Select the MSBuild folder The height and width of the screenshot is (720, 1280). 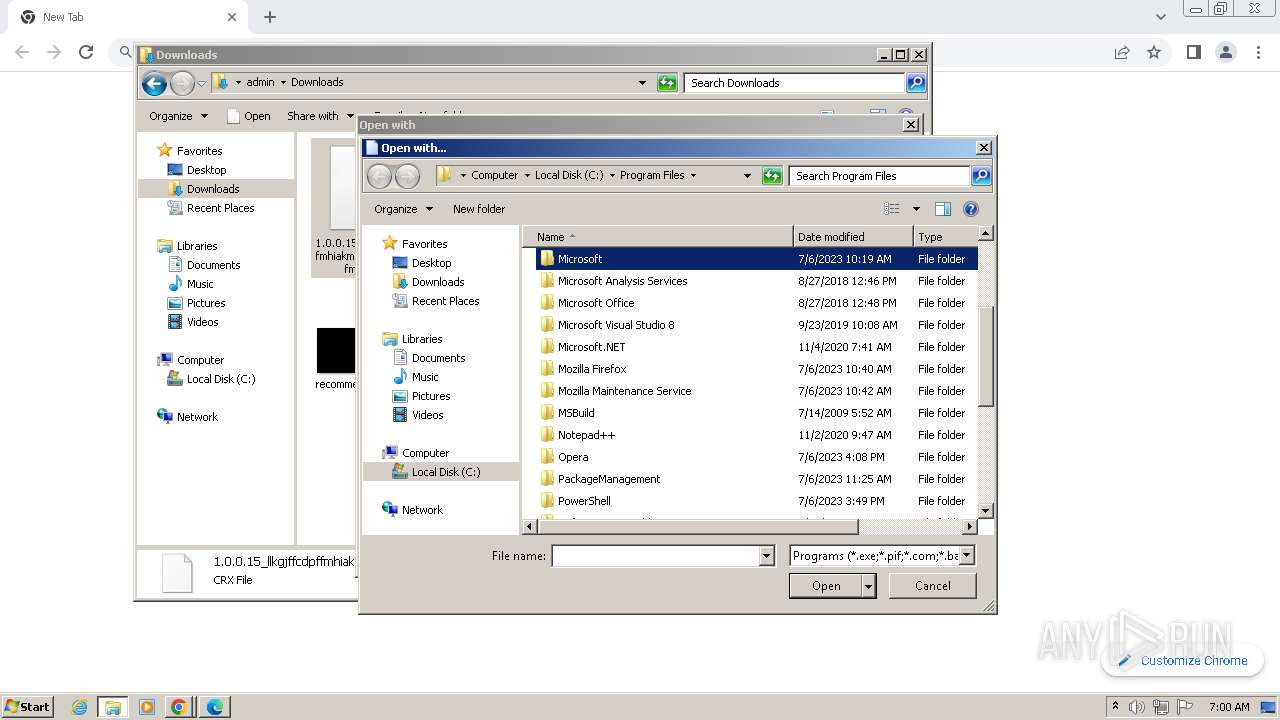click(757, 413)
